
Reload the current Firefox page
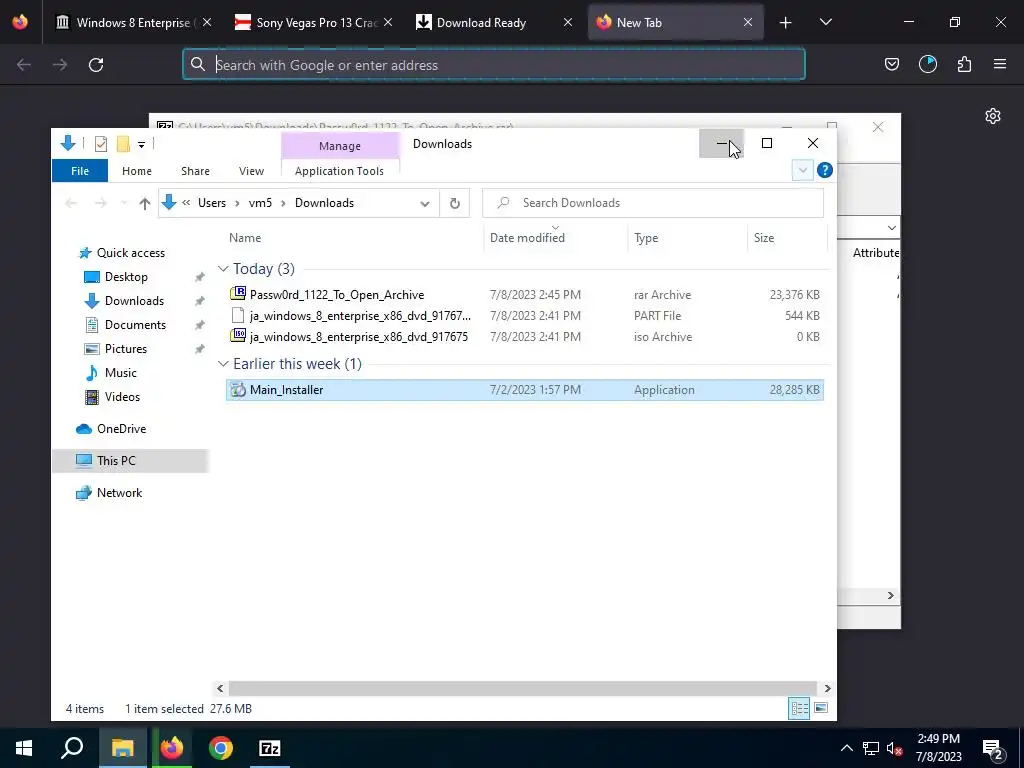point(96,65)
